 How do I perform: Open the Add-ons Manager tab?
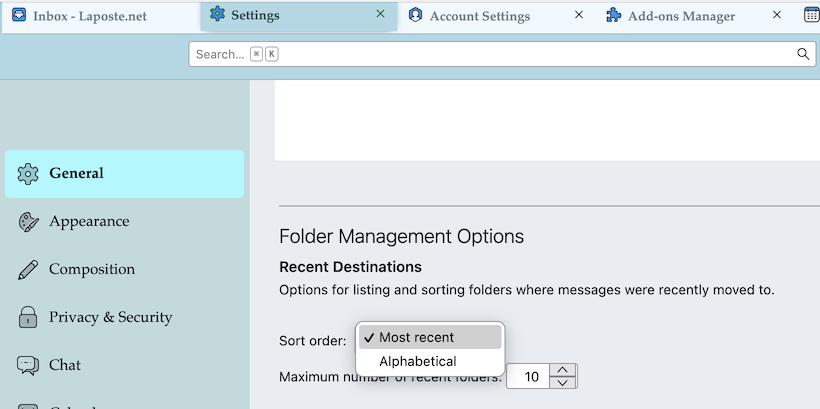pos(680,16)
